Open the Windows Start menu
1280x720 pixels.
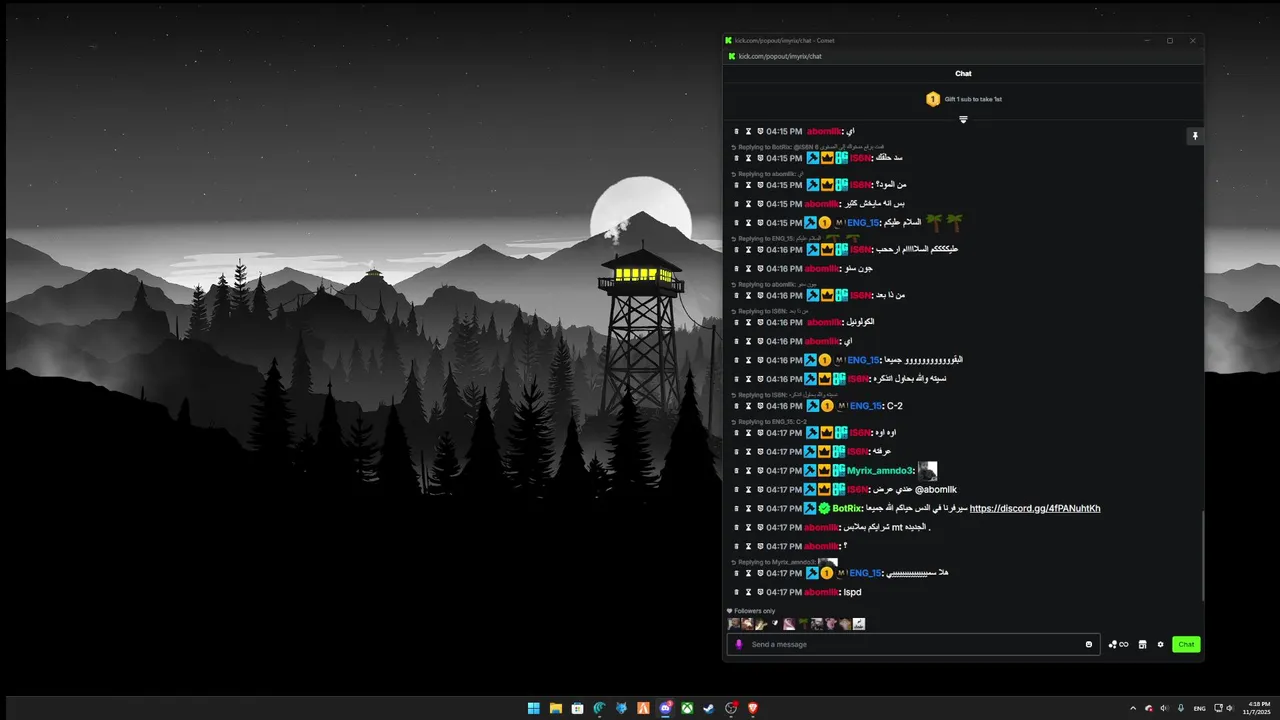pyautogui.click(x=534, y=708)
